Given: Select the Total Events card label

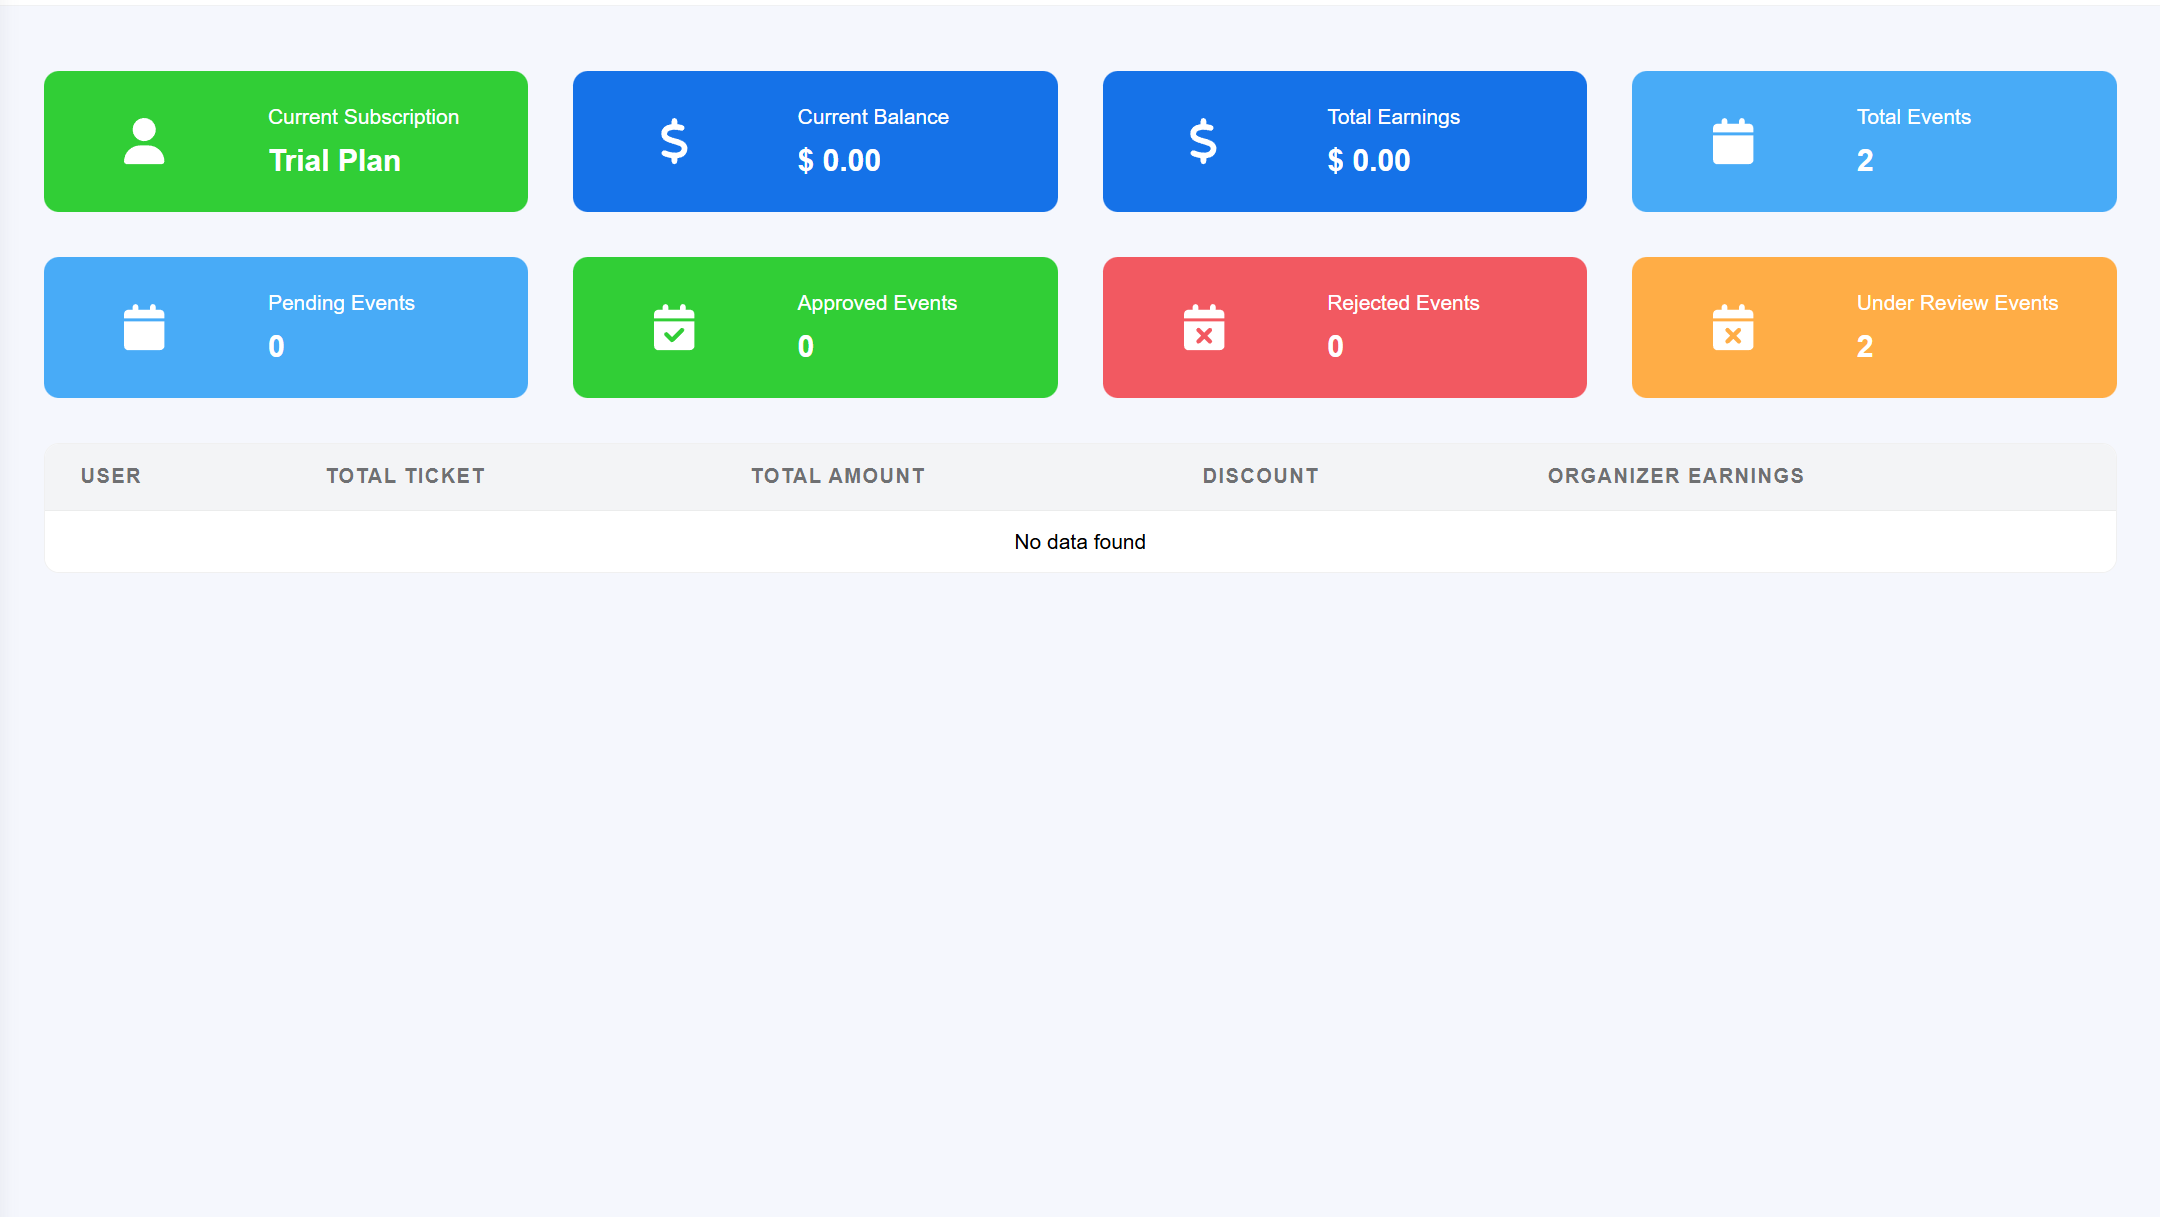Looking at the screenshot, I should (1913, 117).
